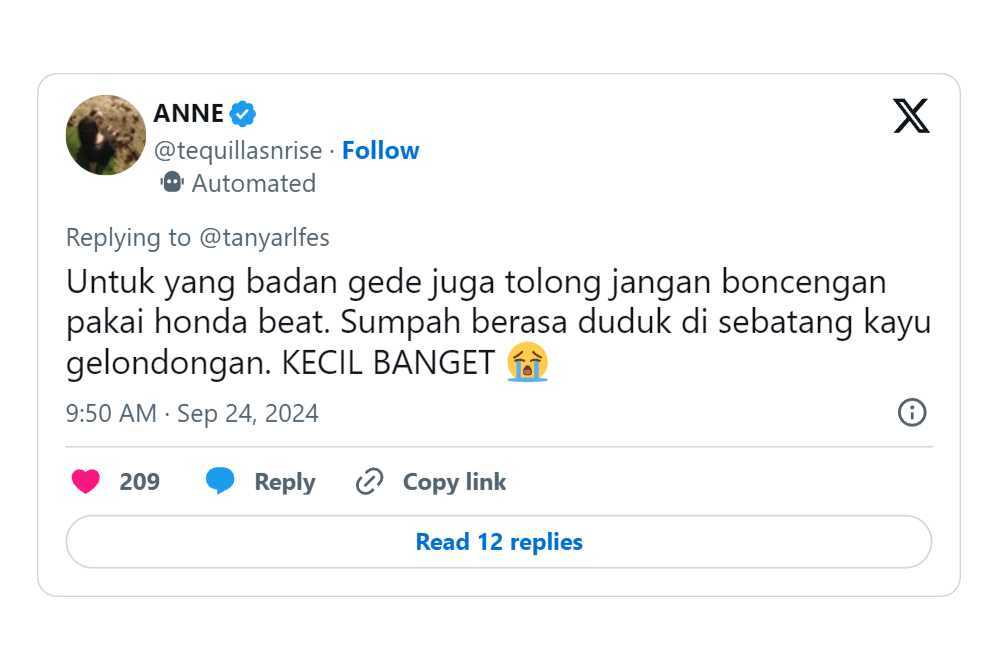Click the ANNE profile avatar photo
Viewport: 1000px width, 668px height.
(106, 136)
